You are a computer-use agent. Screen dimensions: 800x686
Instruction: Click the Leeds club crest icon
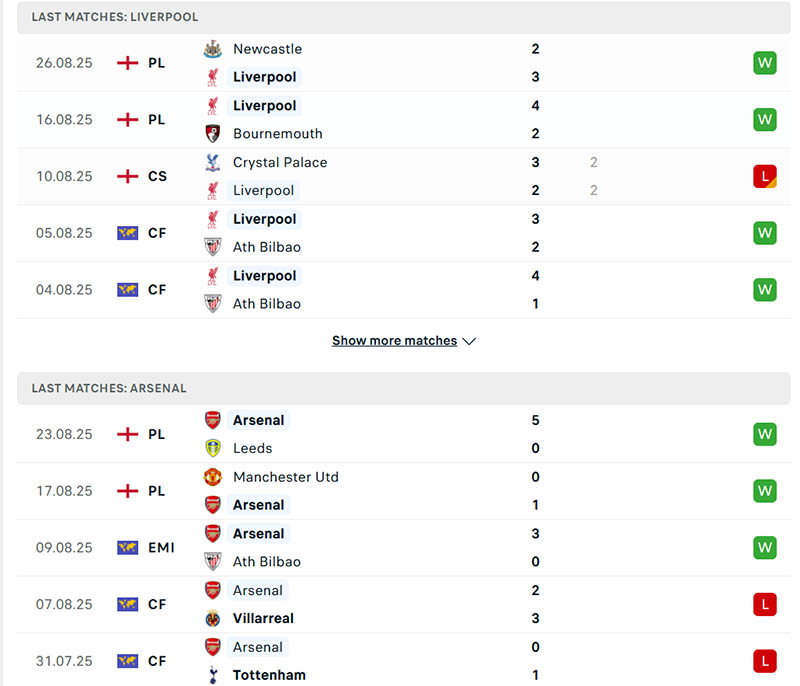(x=213, y=448)
